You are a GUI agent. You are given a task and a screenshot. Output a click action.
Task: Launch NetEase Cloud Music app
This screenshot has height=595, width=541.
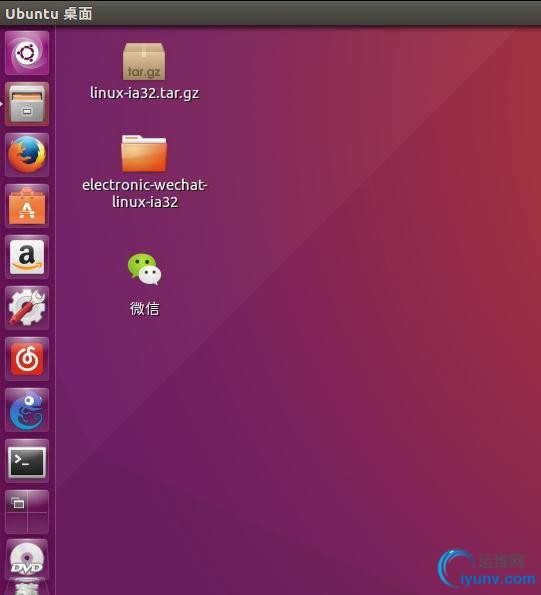(27, 359)
